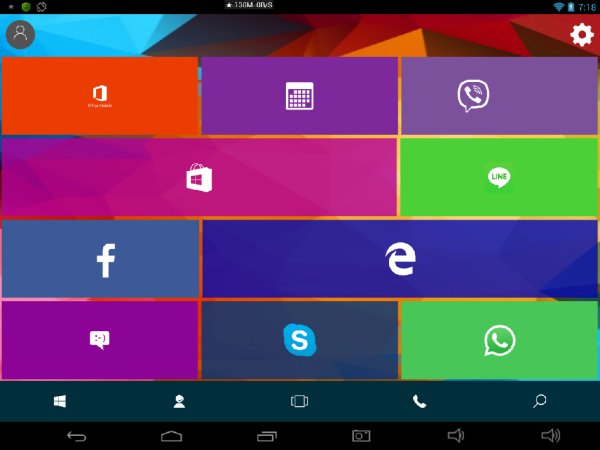Open Contacts person icon in dock
Screen dimensions: 600x450
click(x=179, y=401)
